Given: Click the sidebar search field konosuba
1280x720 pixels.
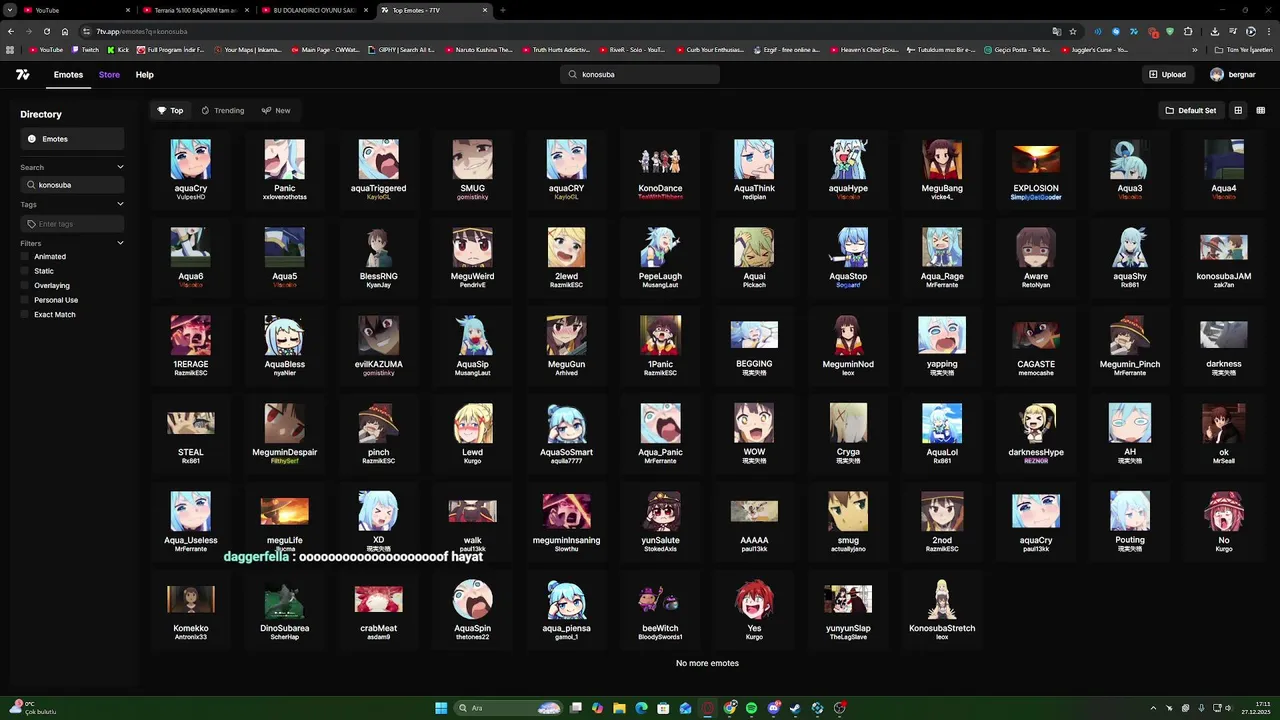Looking at the screenshot, I should (72, 185).
